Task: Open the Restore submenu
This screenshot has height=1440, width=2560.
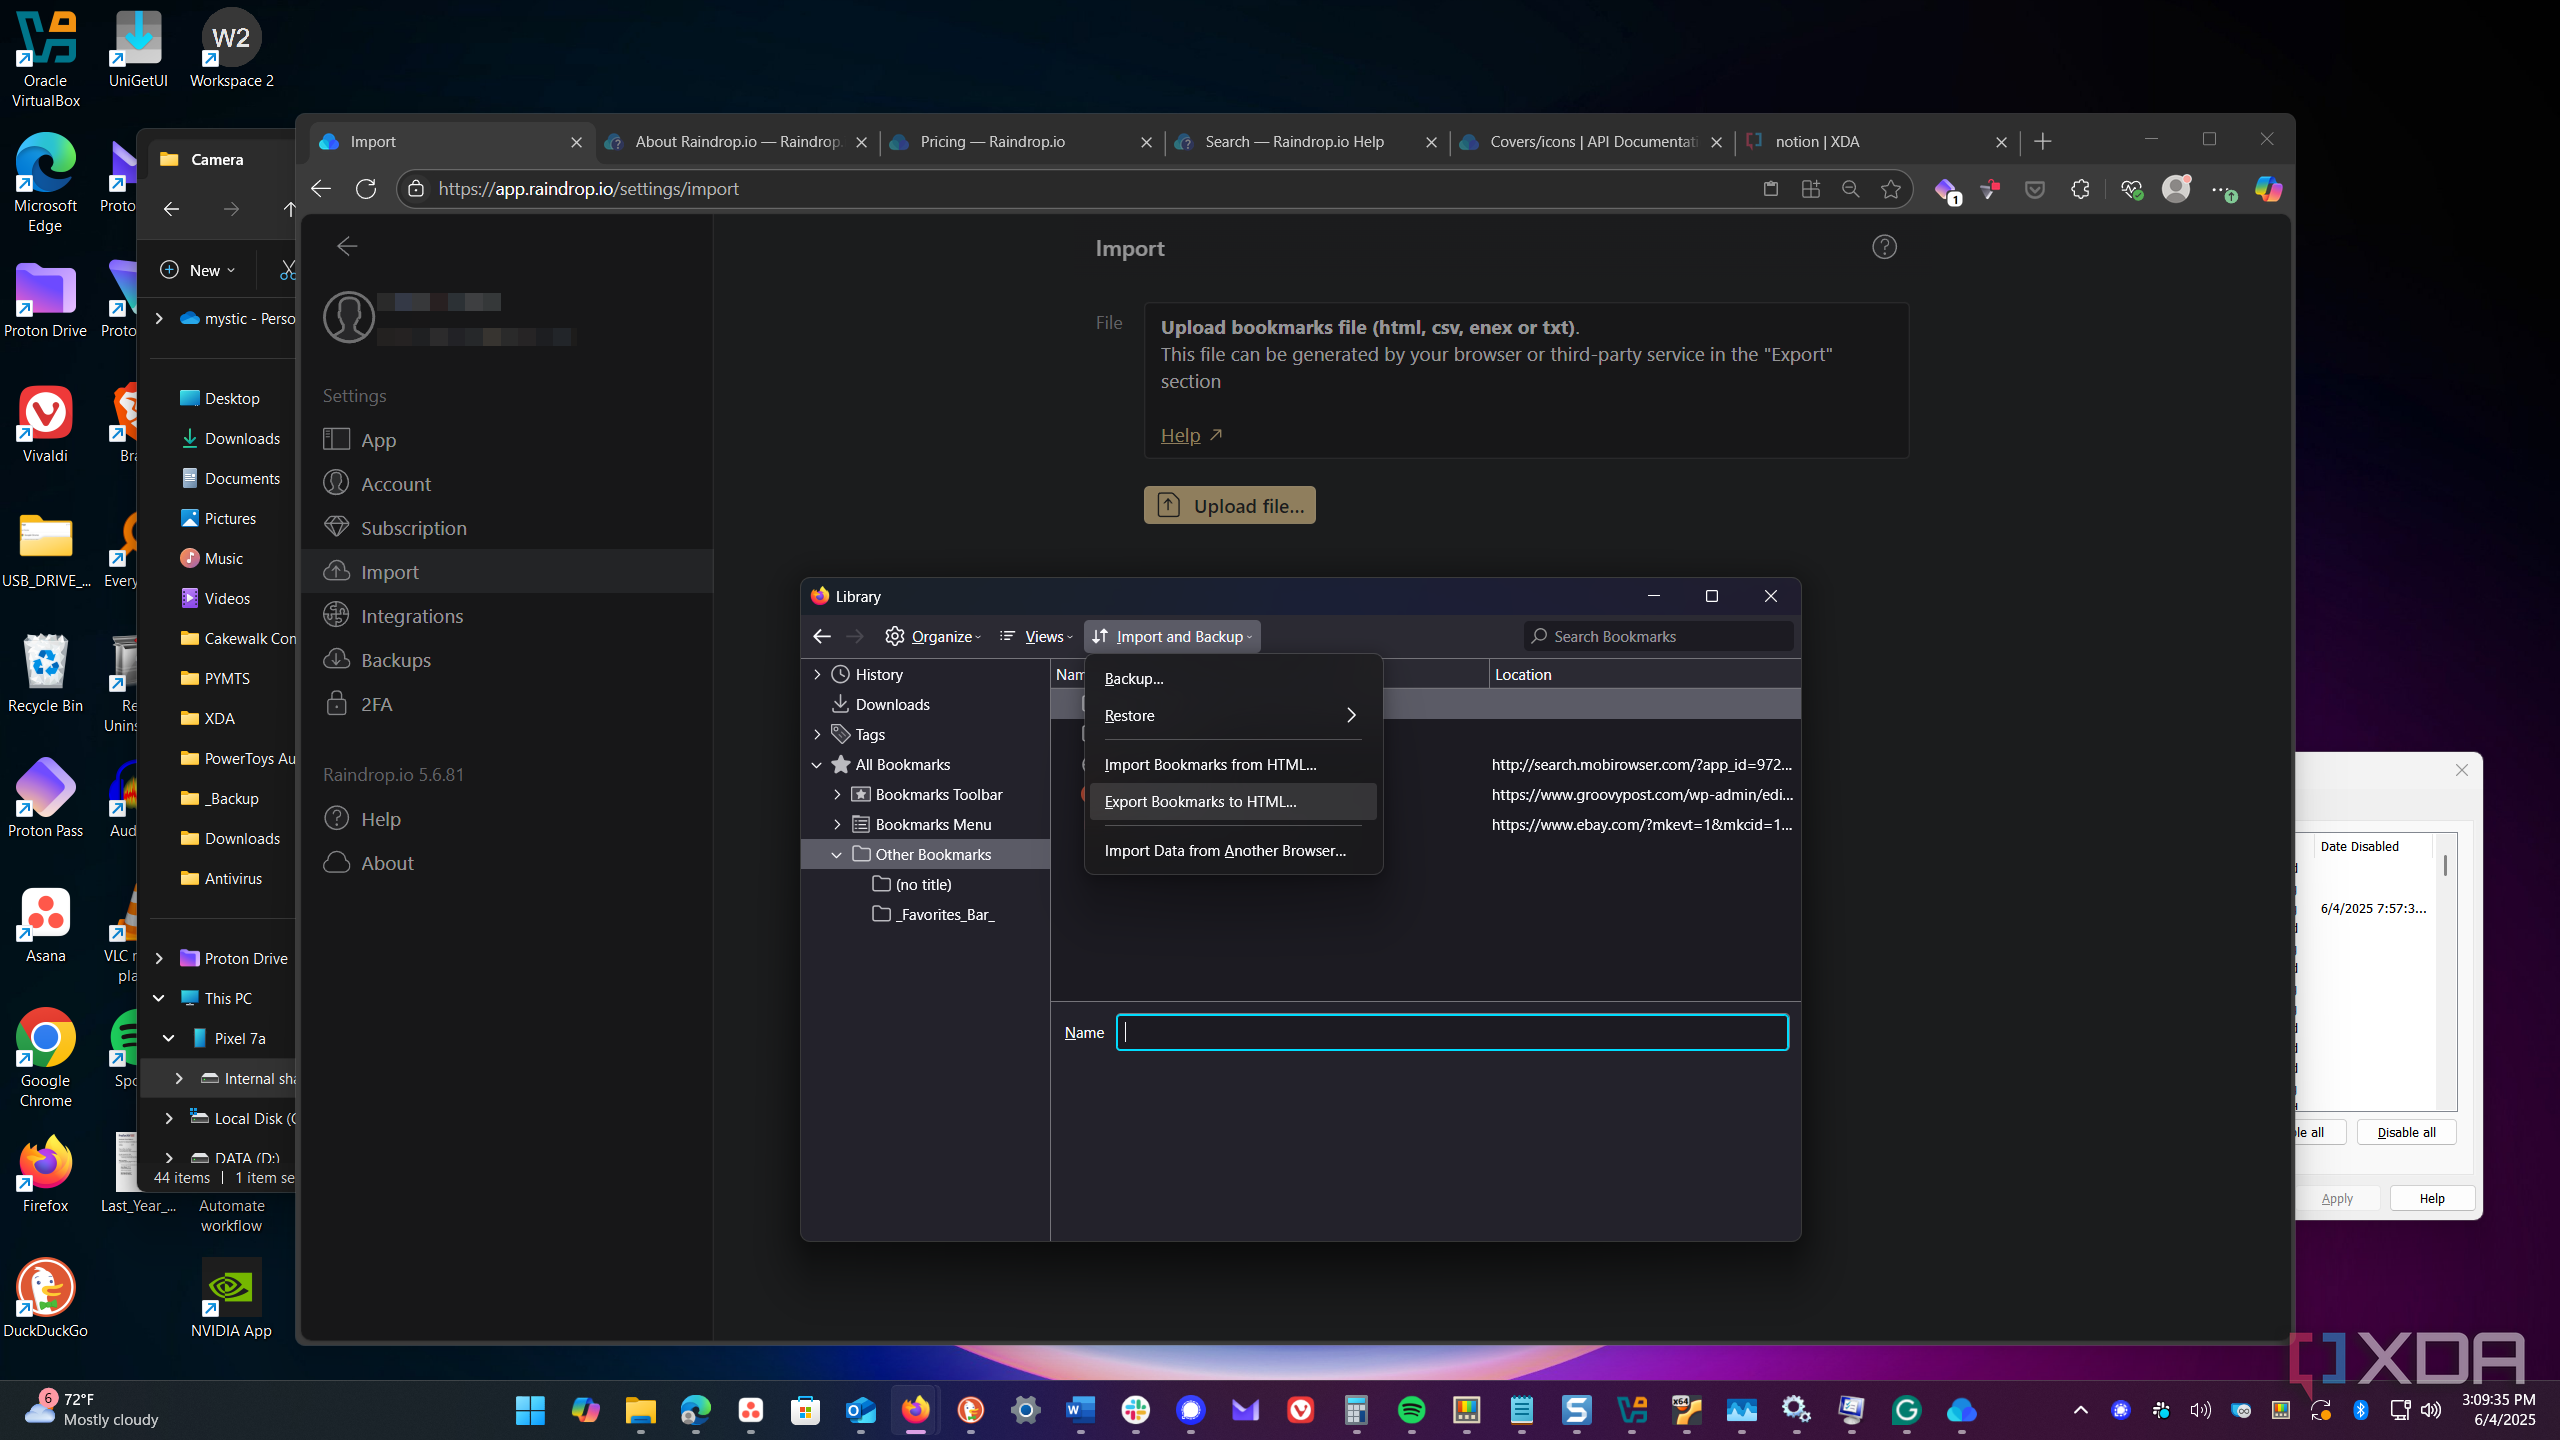Action: [1233, 716]
